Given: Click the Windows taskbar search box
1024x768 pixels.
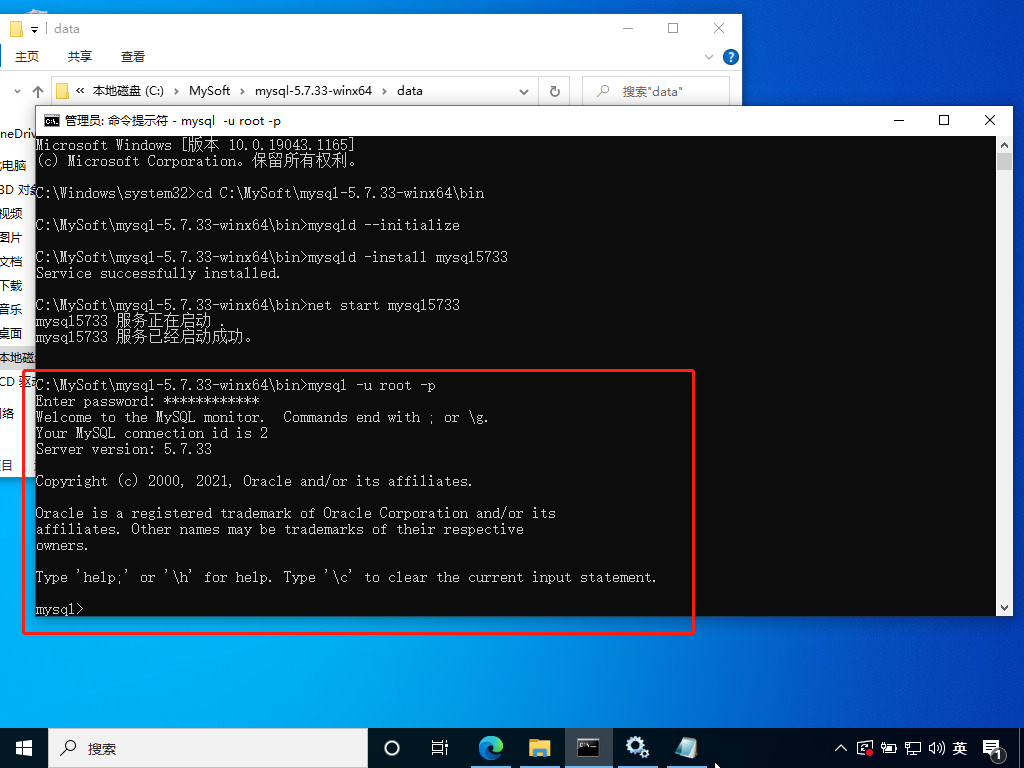Looking at the screenshot, I should coord(208,748).
